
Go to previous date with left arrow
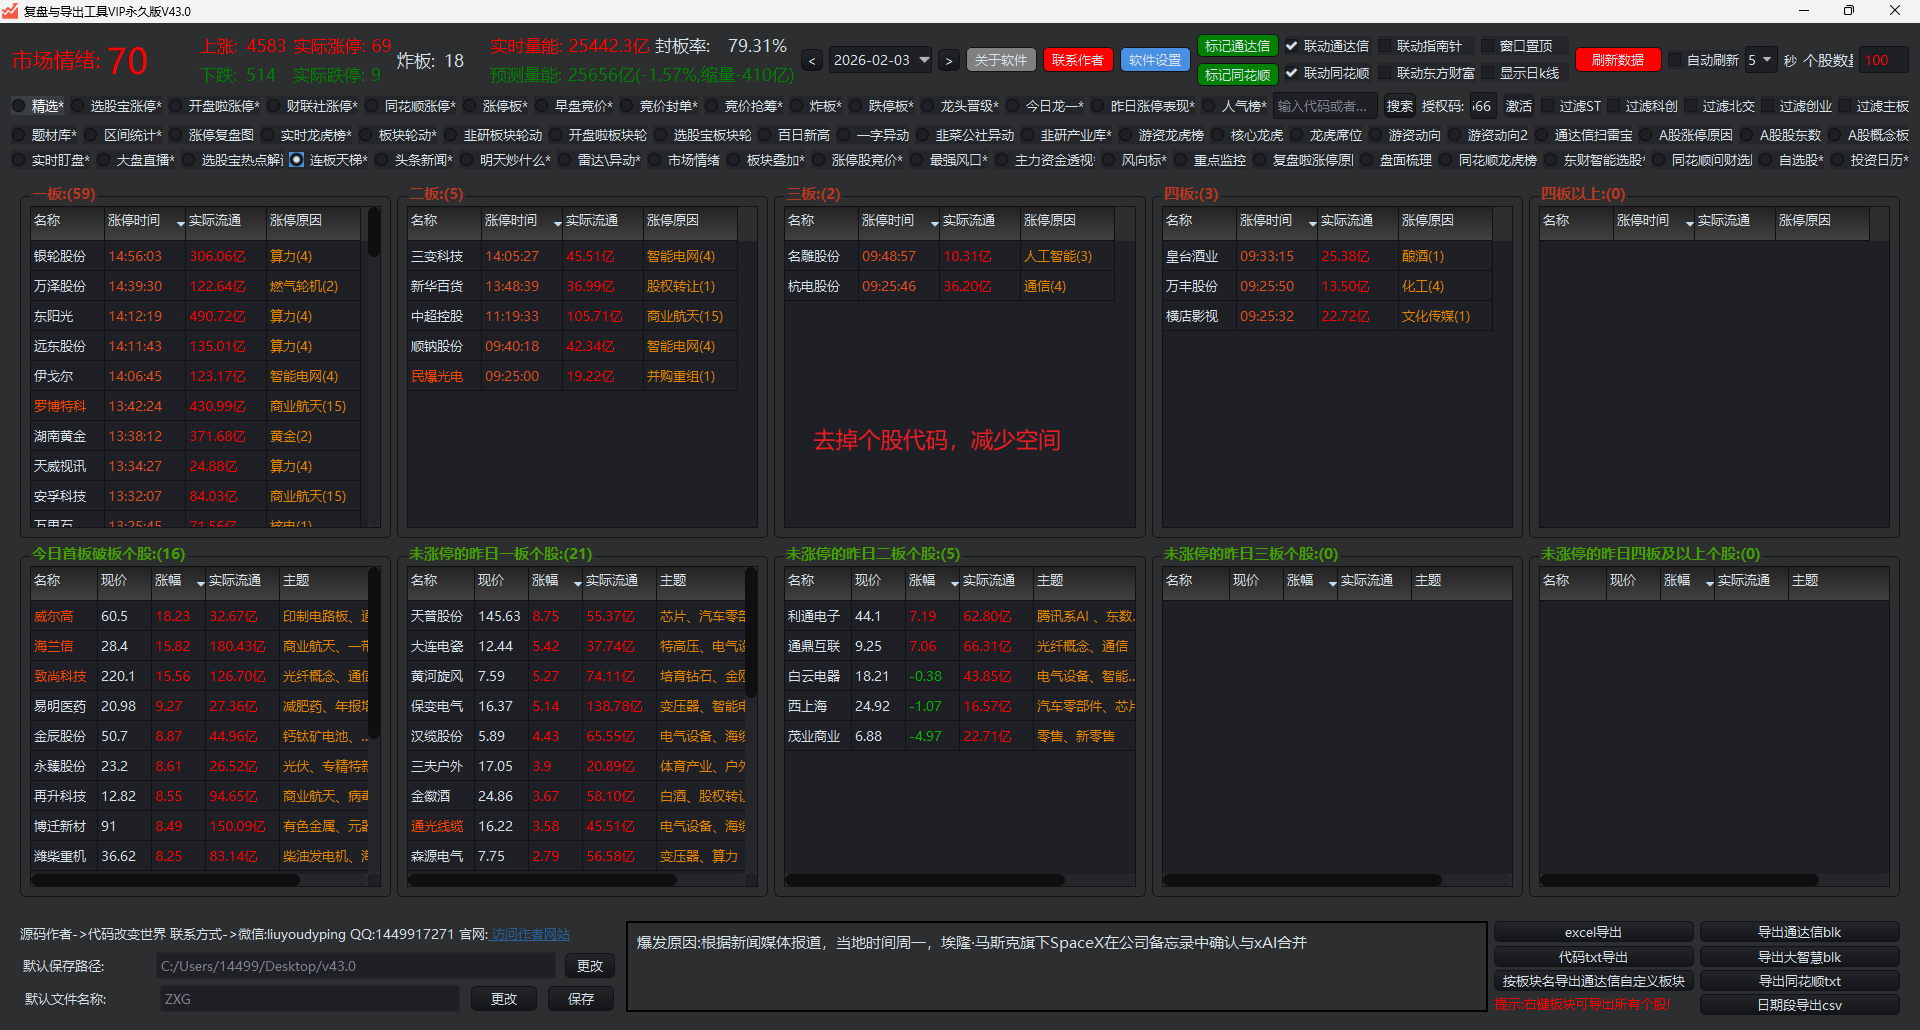pos(812,61)
